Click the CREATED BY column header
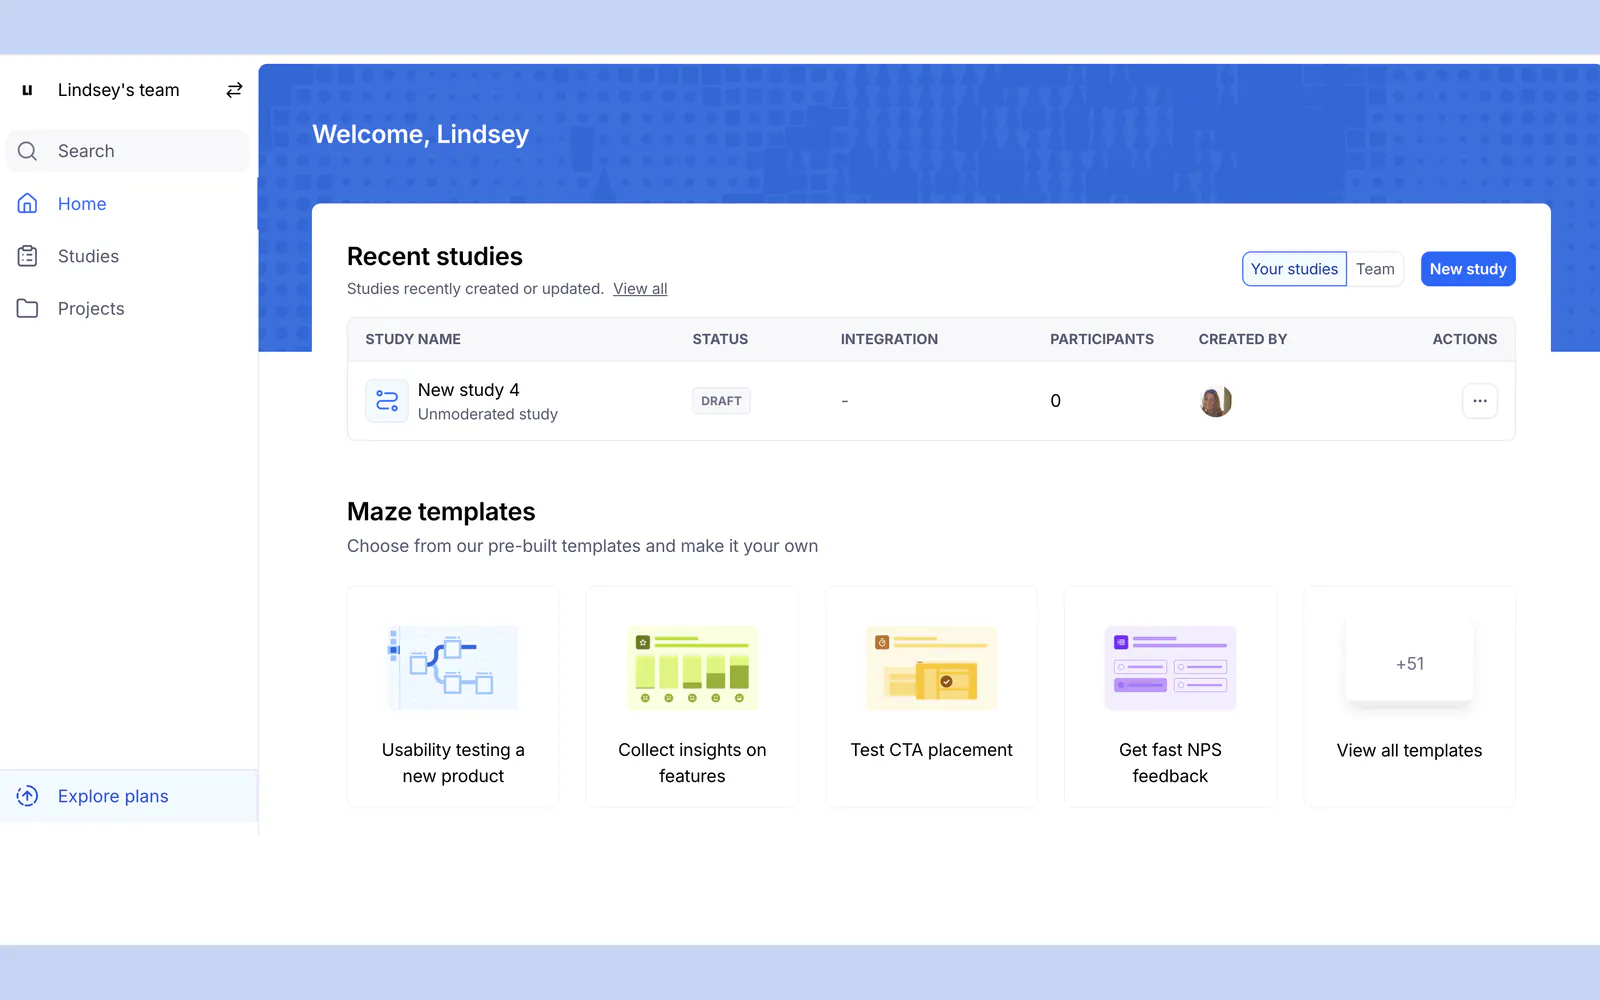 1243,339
